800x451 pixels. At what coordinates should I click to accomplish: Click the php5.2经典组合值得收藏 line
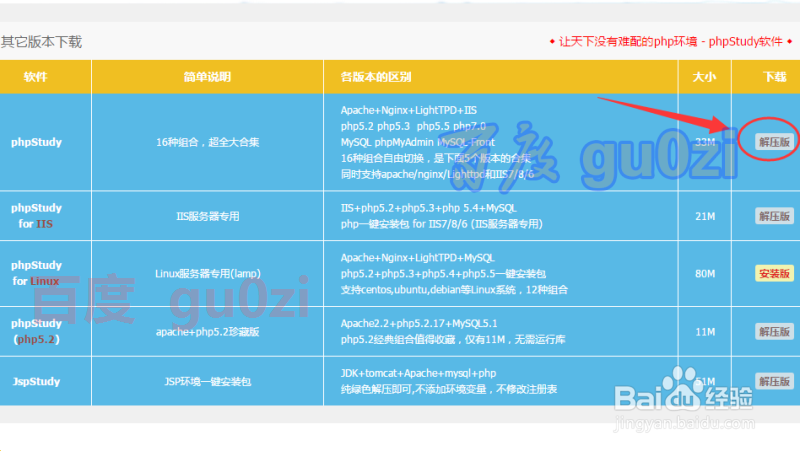tap(453, 340)
